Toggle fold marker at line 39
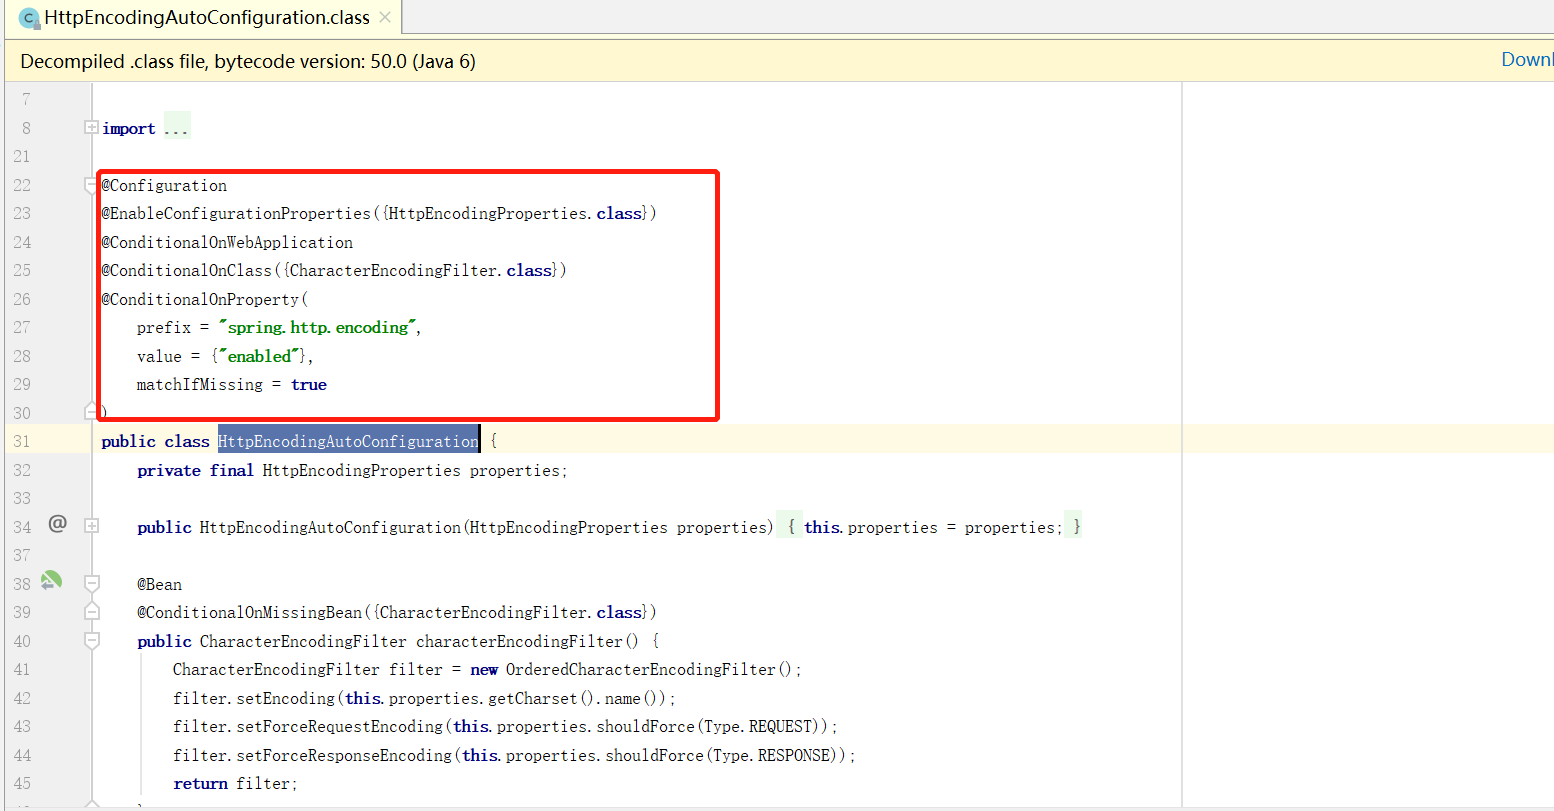 pos(92,611)
